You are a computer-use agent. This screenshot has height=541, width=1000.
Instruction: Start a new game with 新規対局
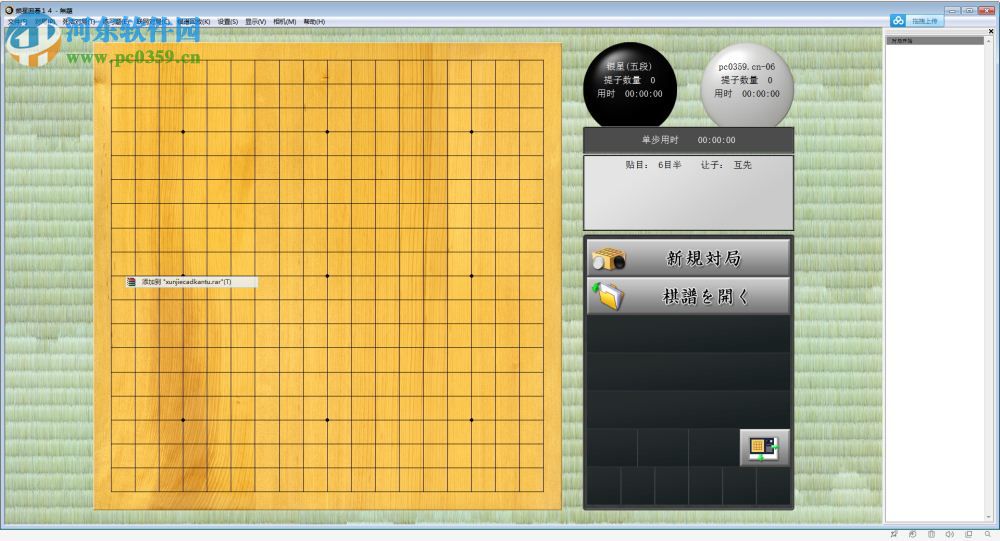pos(688,258)
